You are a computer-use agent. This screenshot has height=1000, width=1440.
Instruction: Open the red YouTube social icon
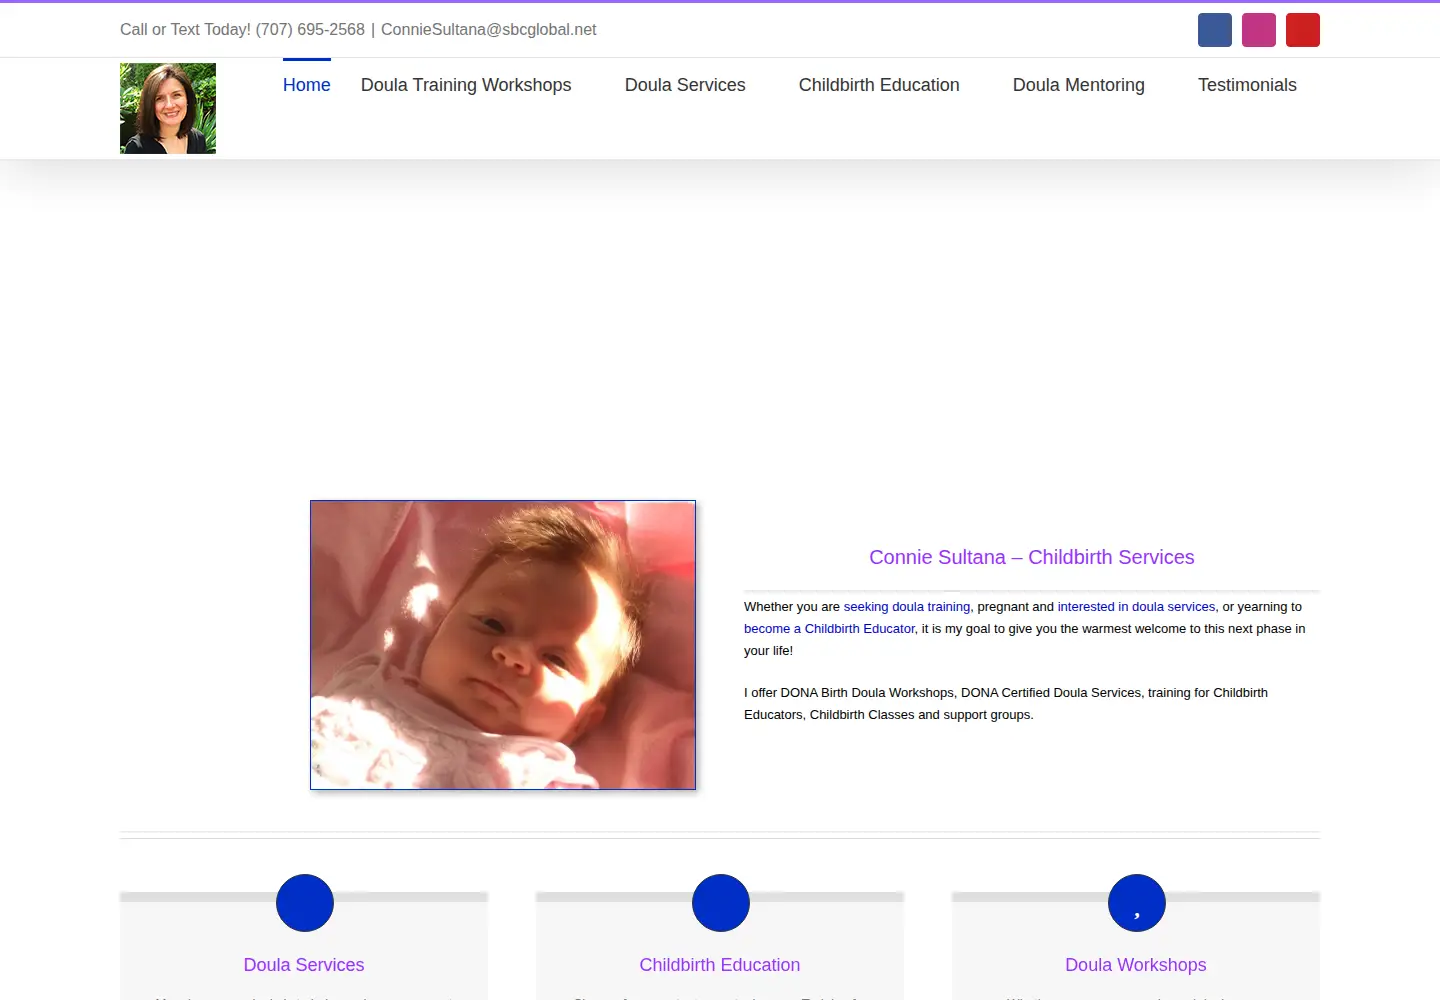click(x=1303, y=30)
